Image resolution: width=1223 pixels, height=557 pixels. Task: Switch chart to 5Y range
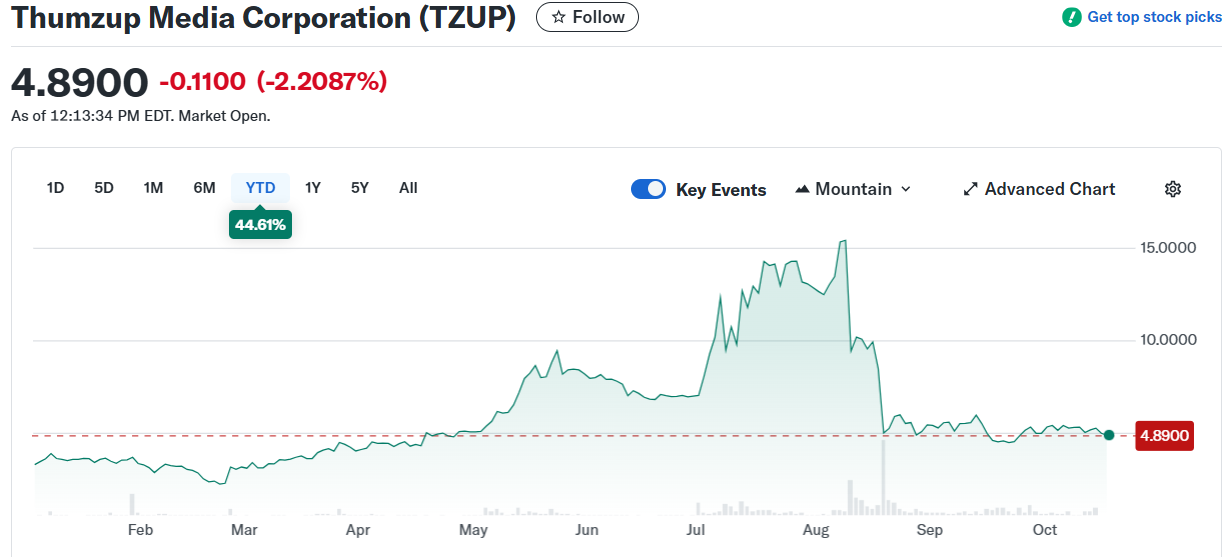click(360, 188)
